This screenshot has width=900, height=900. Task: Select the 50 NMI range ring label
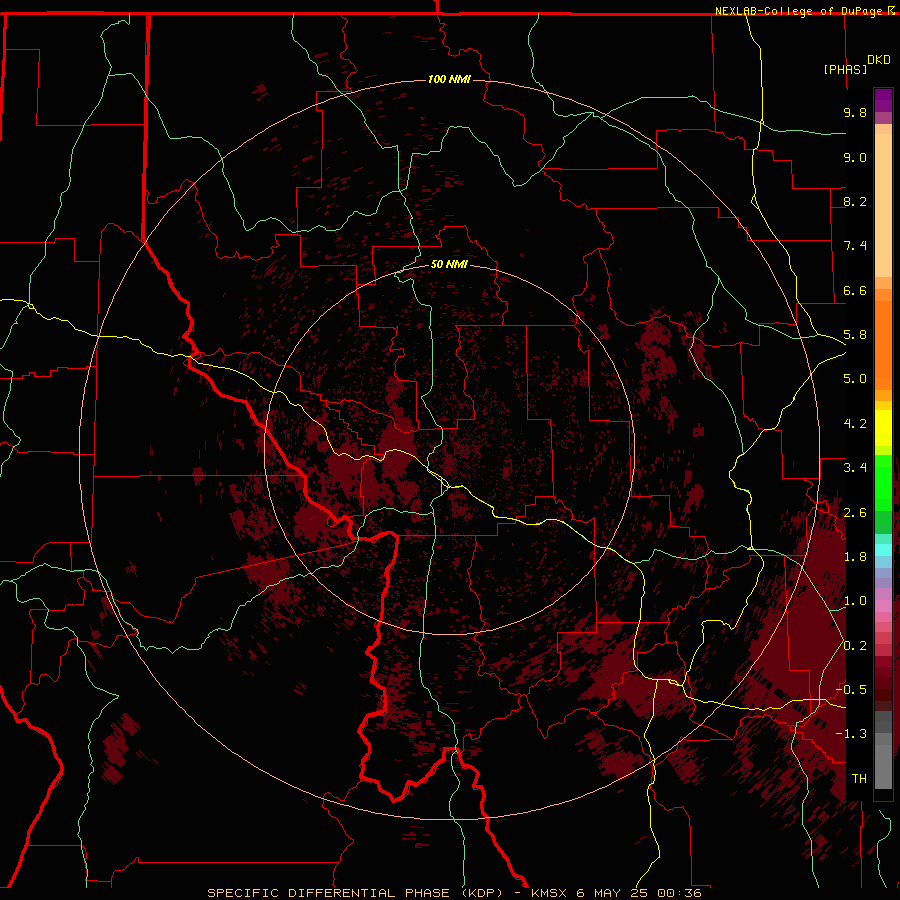point(449,264)
